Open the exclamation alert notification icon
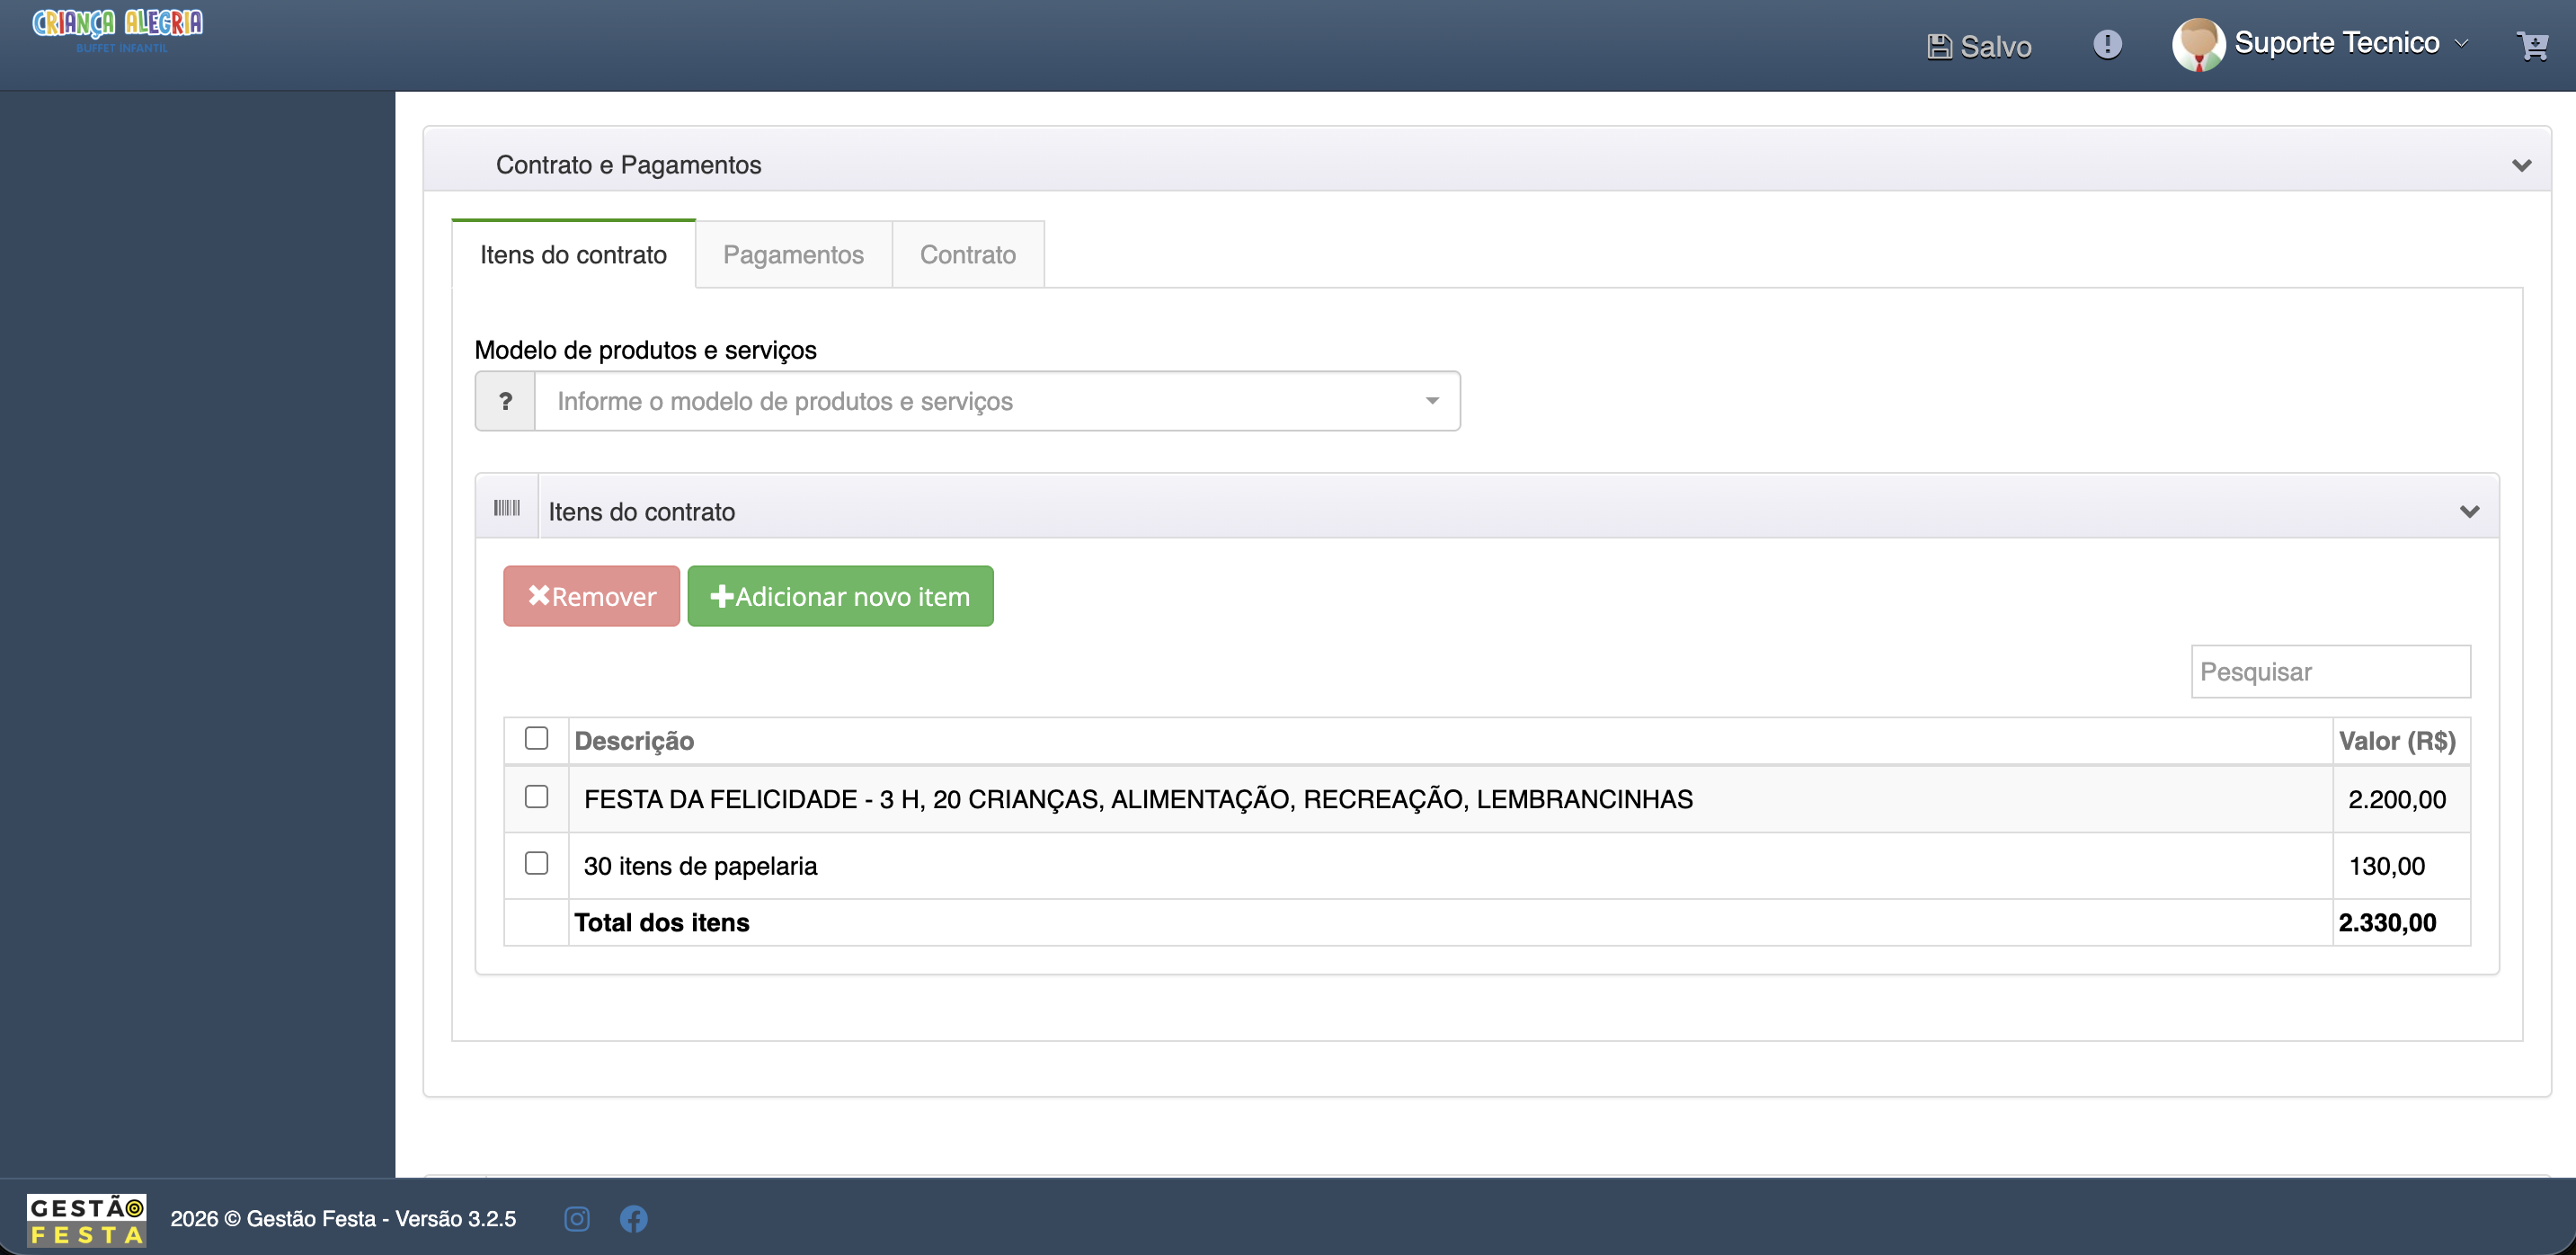The image size is (2576, 1255). click(x=2107, y=44)
